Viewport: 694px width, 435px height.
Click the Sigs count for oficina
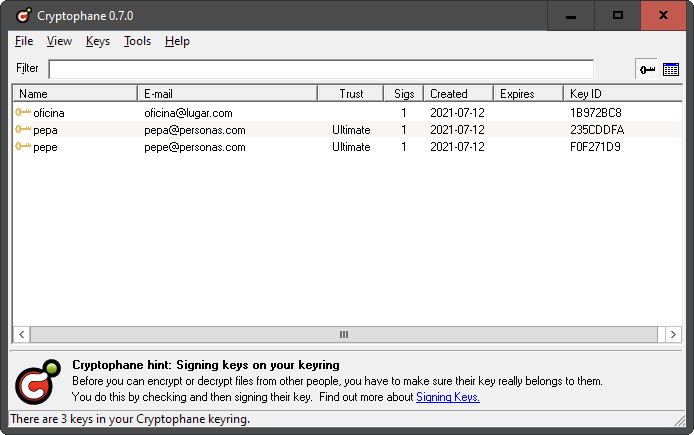(x=404, y=112)
